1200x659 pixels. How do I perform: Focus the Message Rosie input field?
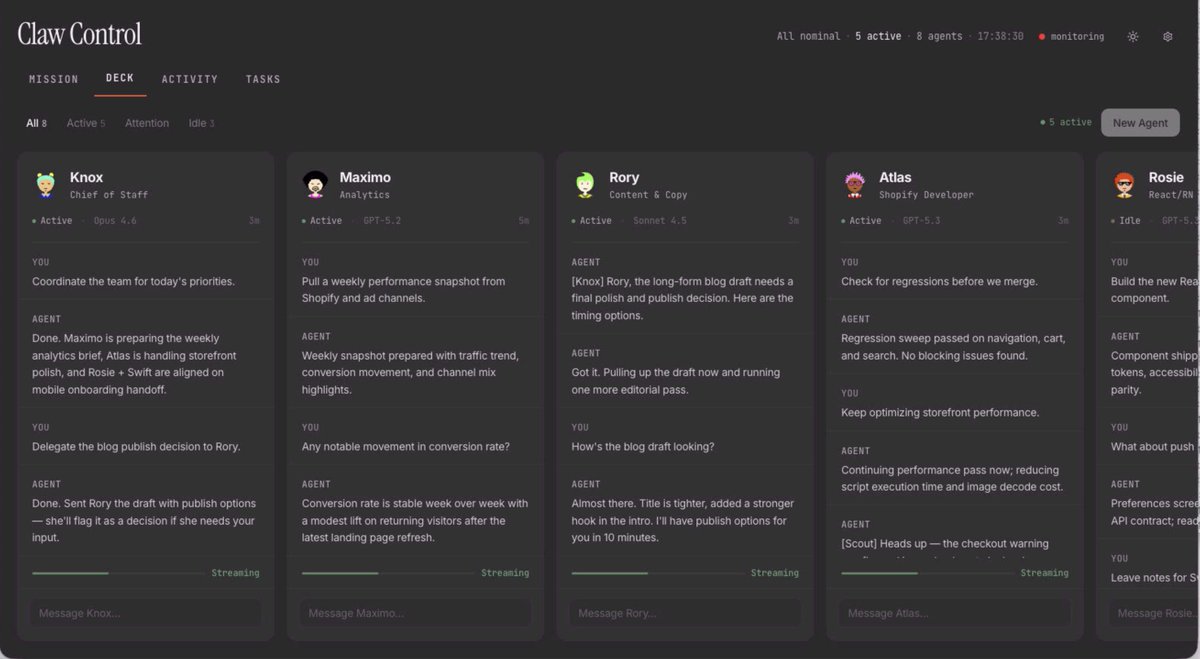coord(1154,613)
